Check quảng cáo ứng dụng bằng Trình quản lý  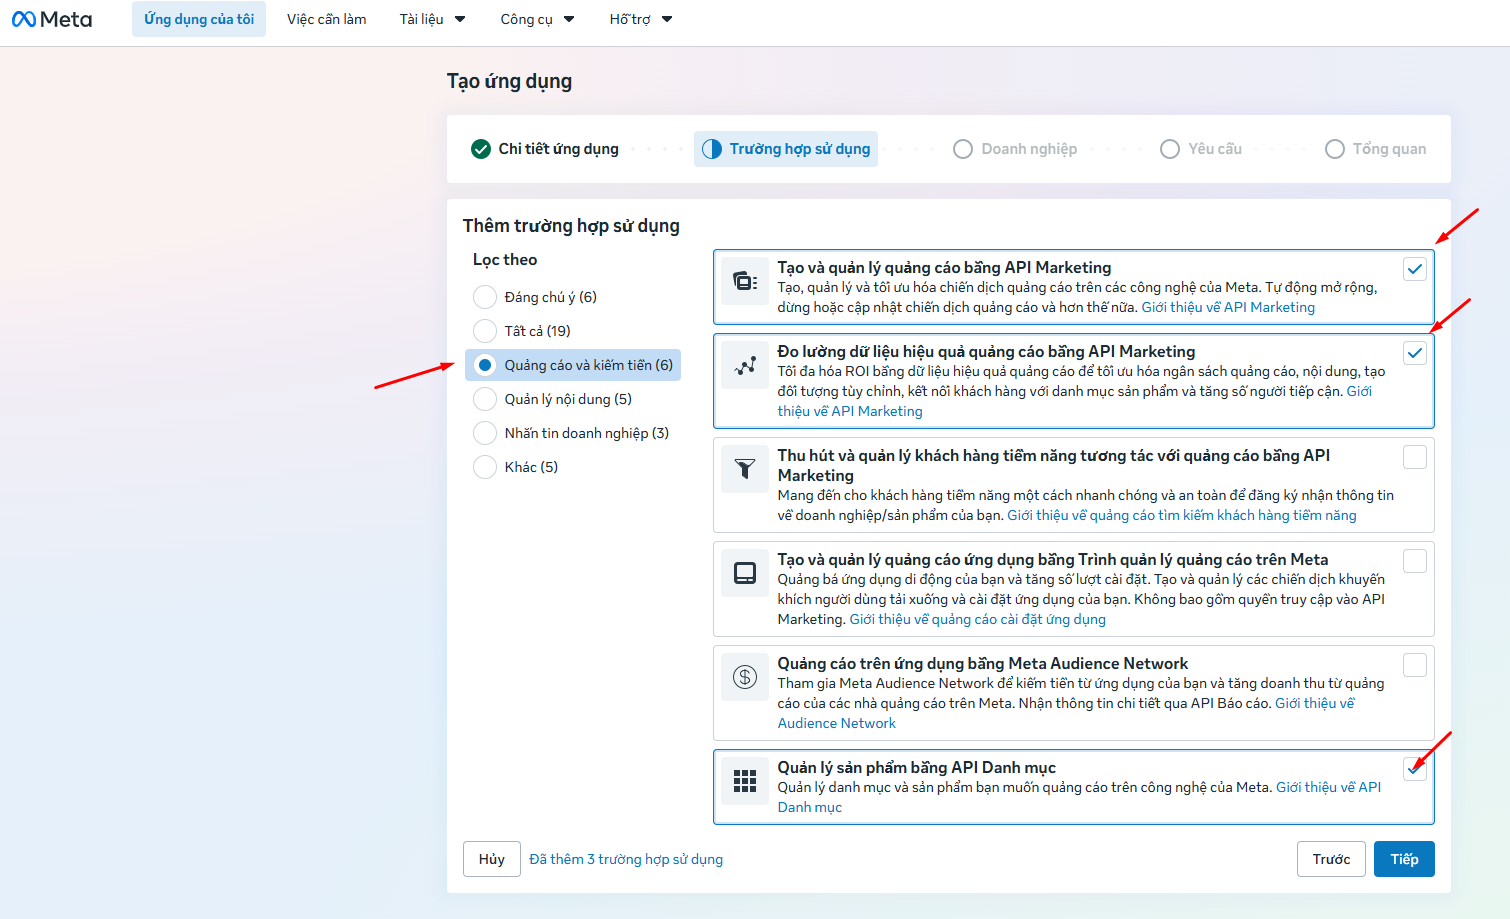(1415, 561)
